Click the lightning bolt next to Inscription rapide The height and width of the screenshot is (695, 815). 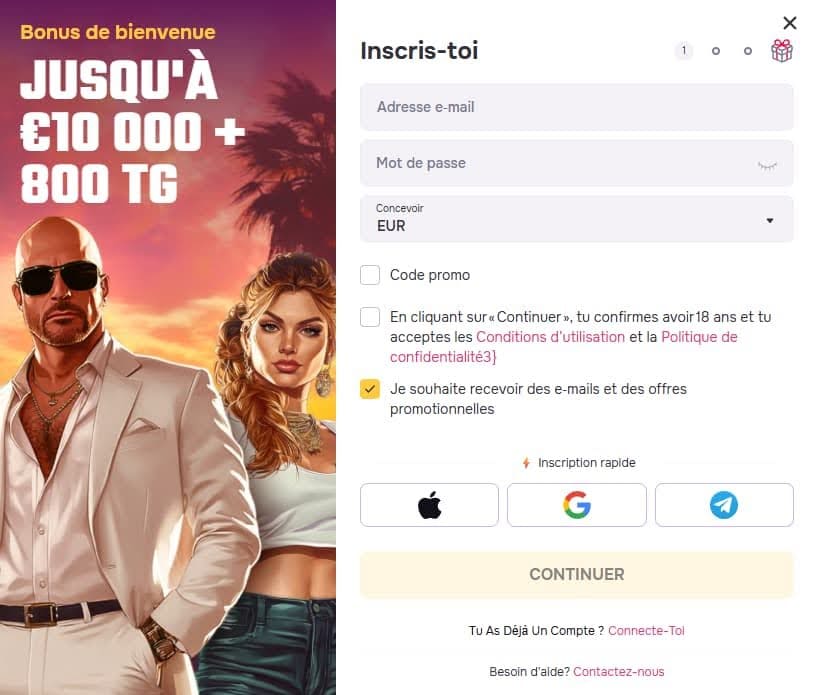[x=526, y=463]
